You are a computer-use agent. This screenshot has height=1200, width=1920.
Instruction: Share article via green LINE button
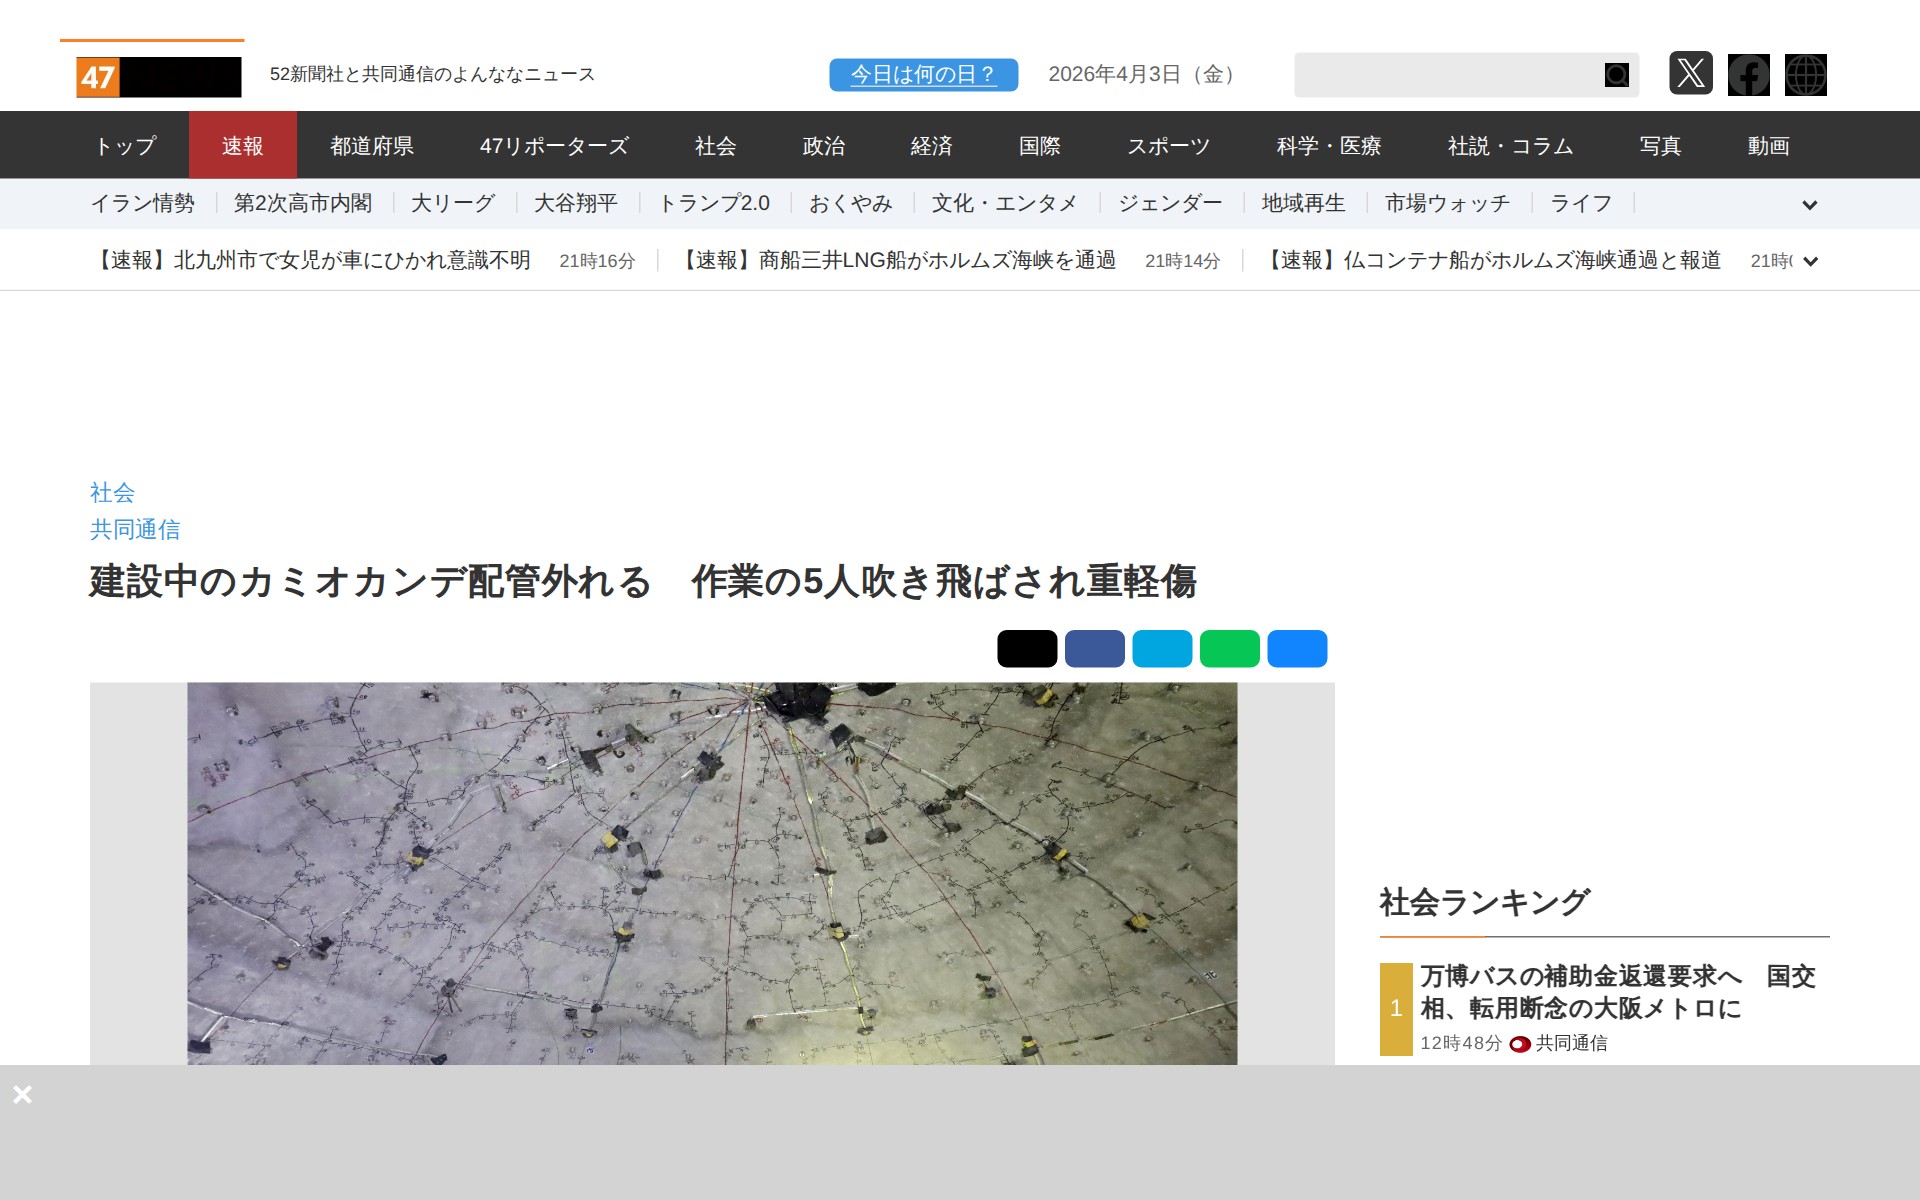(1229, 648)
